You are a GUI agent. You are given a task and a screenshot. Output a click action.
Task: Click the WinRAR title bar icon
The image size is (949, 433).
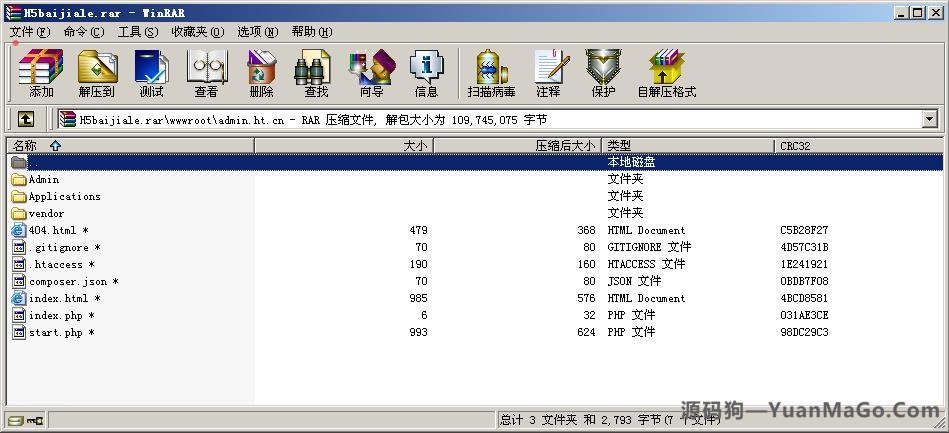pyautogui.click(x=13, y=12)
